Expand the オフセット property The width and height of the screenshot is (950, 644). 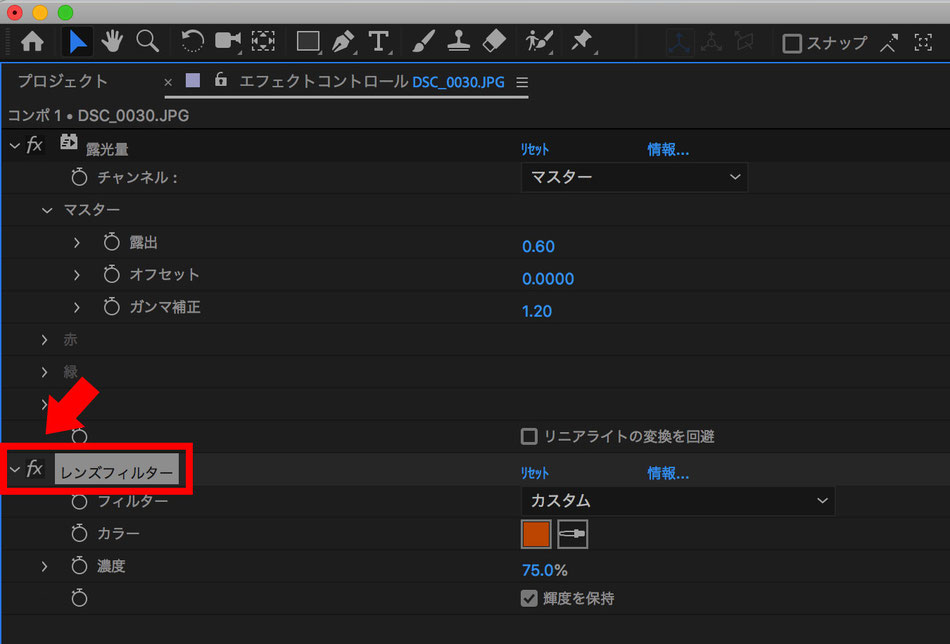coord(76,274)
